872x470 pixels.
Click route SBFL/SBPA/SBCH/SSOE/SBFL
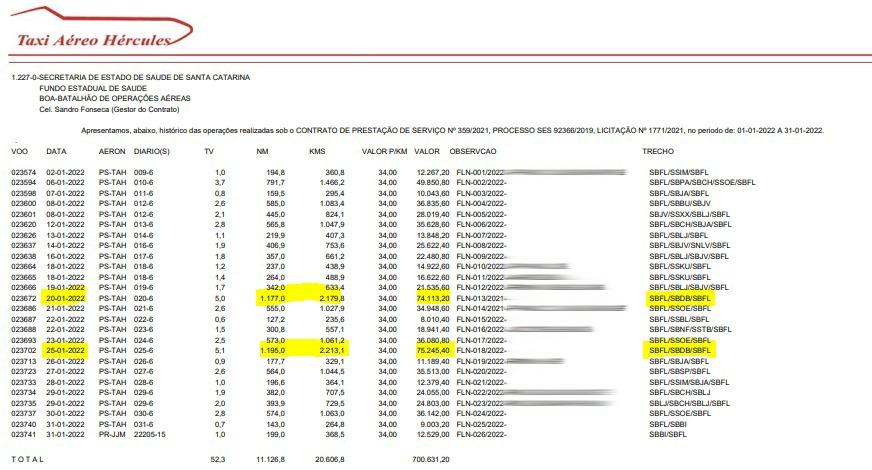[702, 182]
